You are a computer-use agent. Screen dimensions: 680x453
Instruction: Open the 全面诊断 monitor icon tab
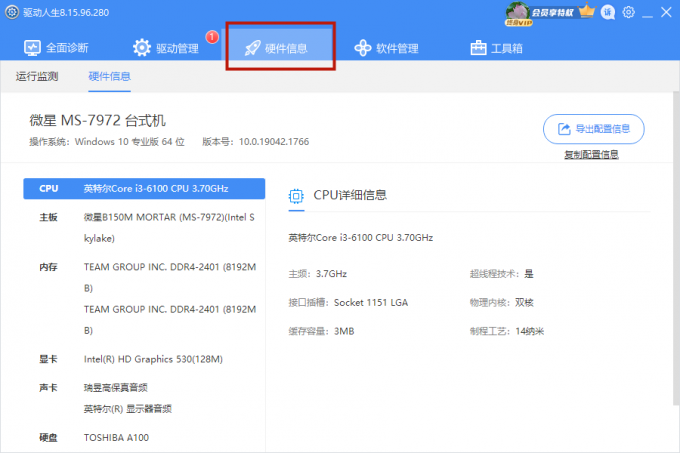pyautogui.click(x=32, y=48)
